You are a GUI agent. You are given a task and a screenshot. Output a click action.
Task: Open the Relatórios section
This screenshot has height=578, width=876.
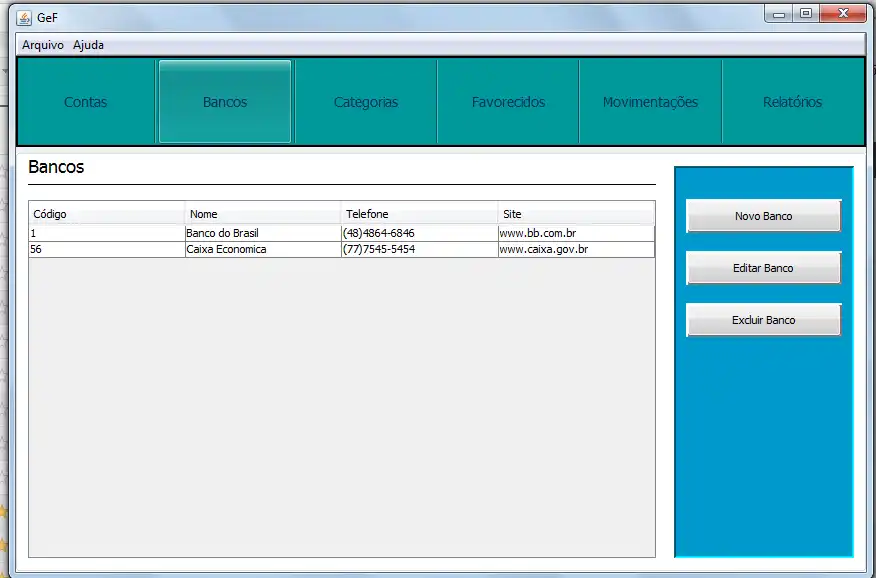pyautogui.click(x=793, y=102)
